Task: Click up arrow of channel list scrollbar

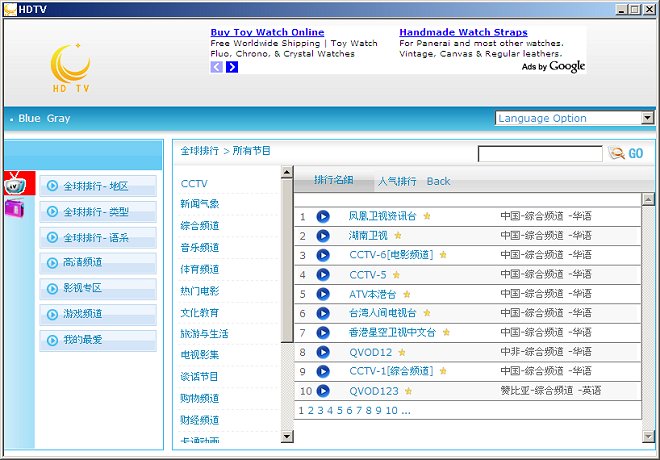Action: [x=648, y=199]
